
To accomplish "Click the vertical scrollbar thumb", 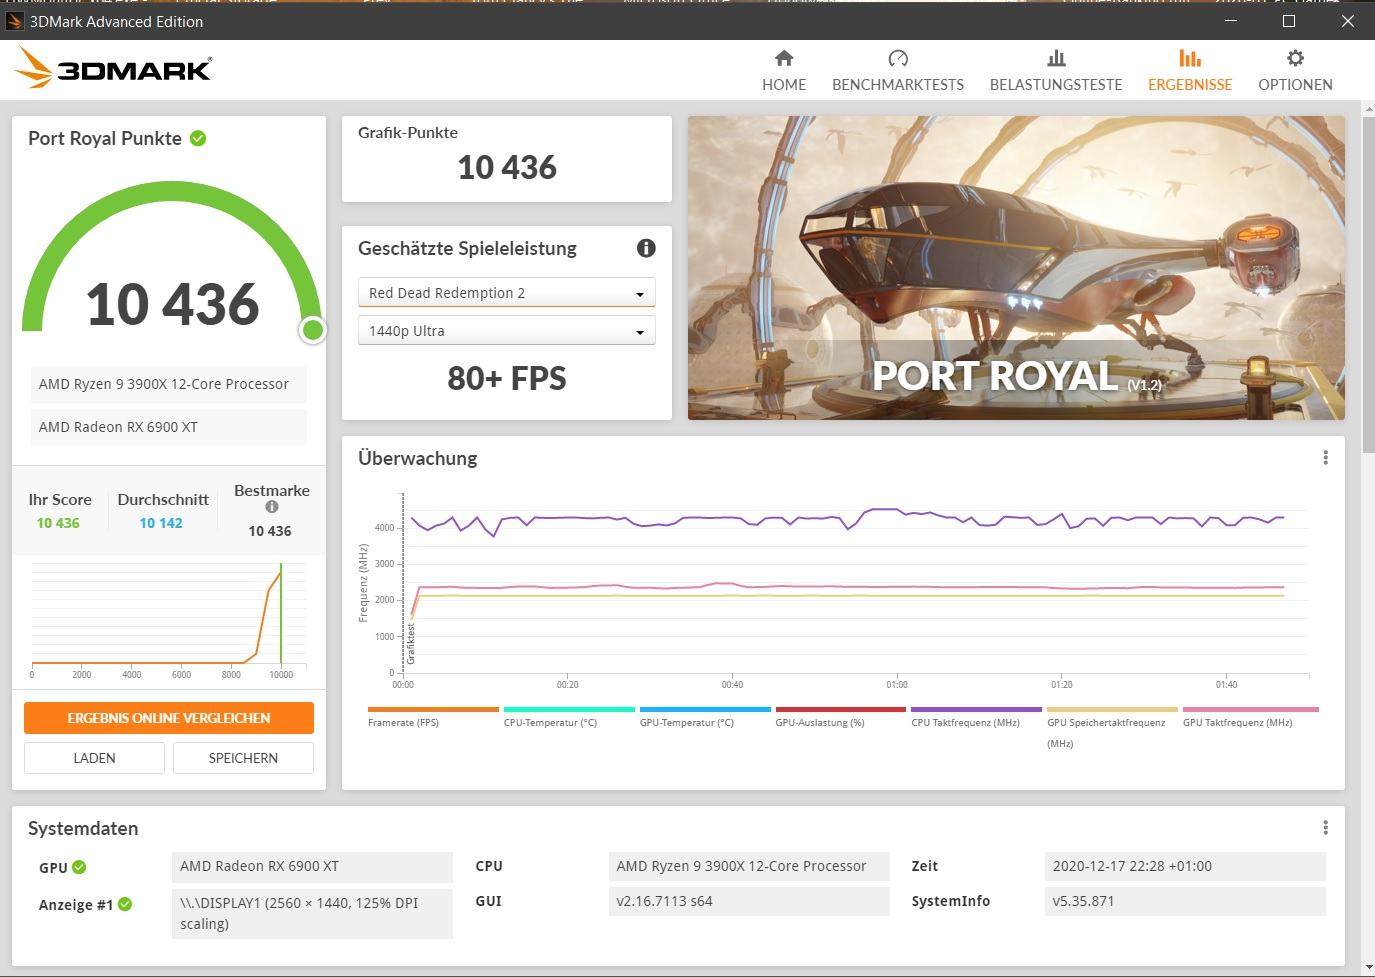I will [x=1367, y=285].
